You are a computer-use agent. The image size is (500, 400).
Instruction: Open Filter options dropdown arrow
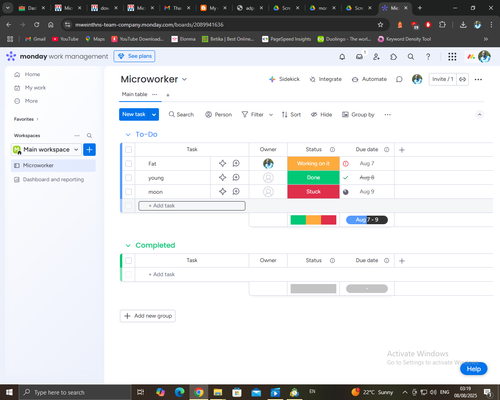(x=271, y=115)
